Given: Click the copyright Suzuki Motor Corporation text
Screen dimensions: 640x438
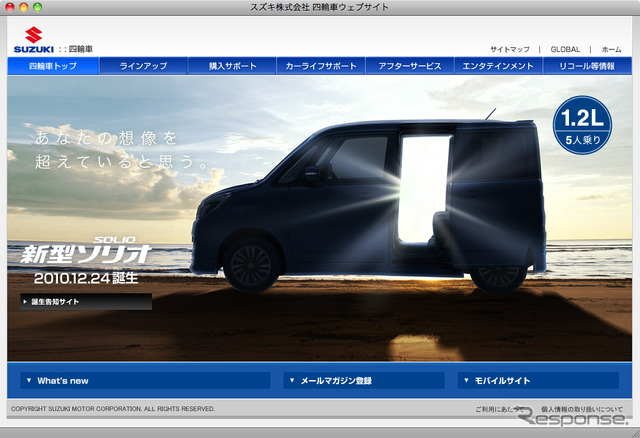Looking at the screenshot, I should click(x=113, y=409).
